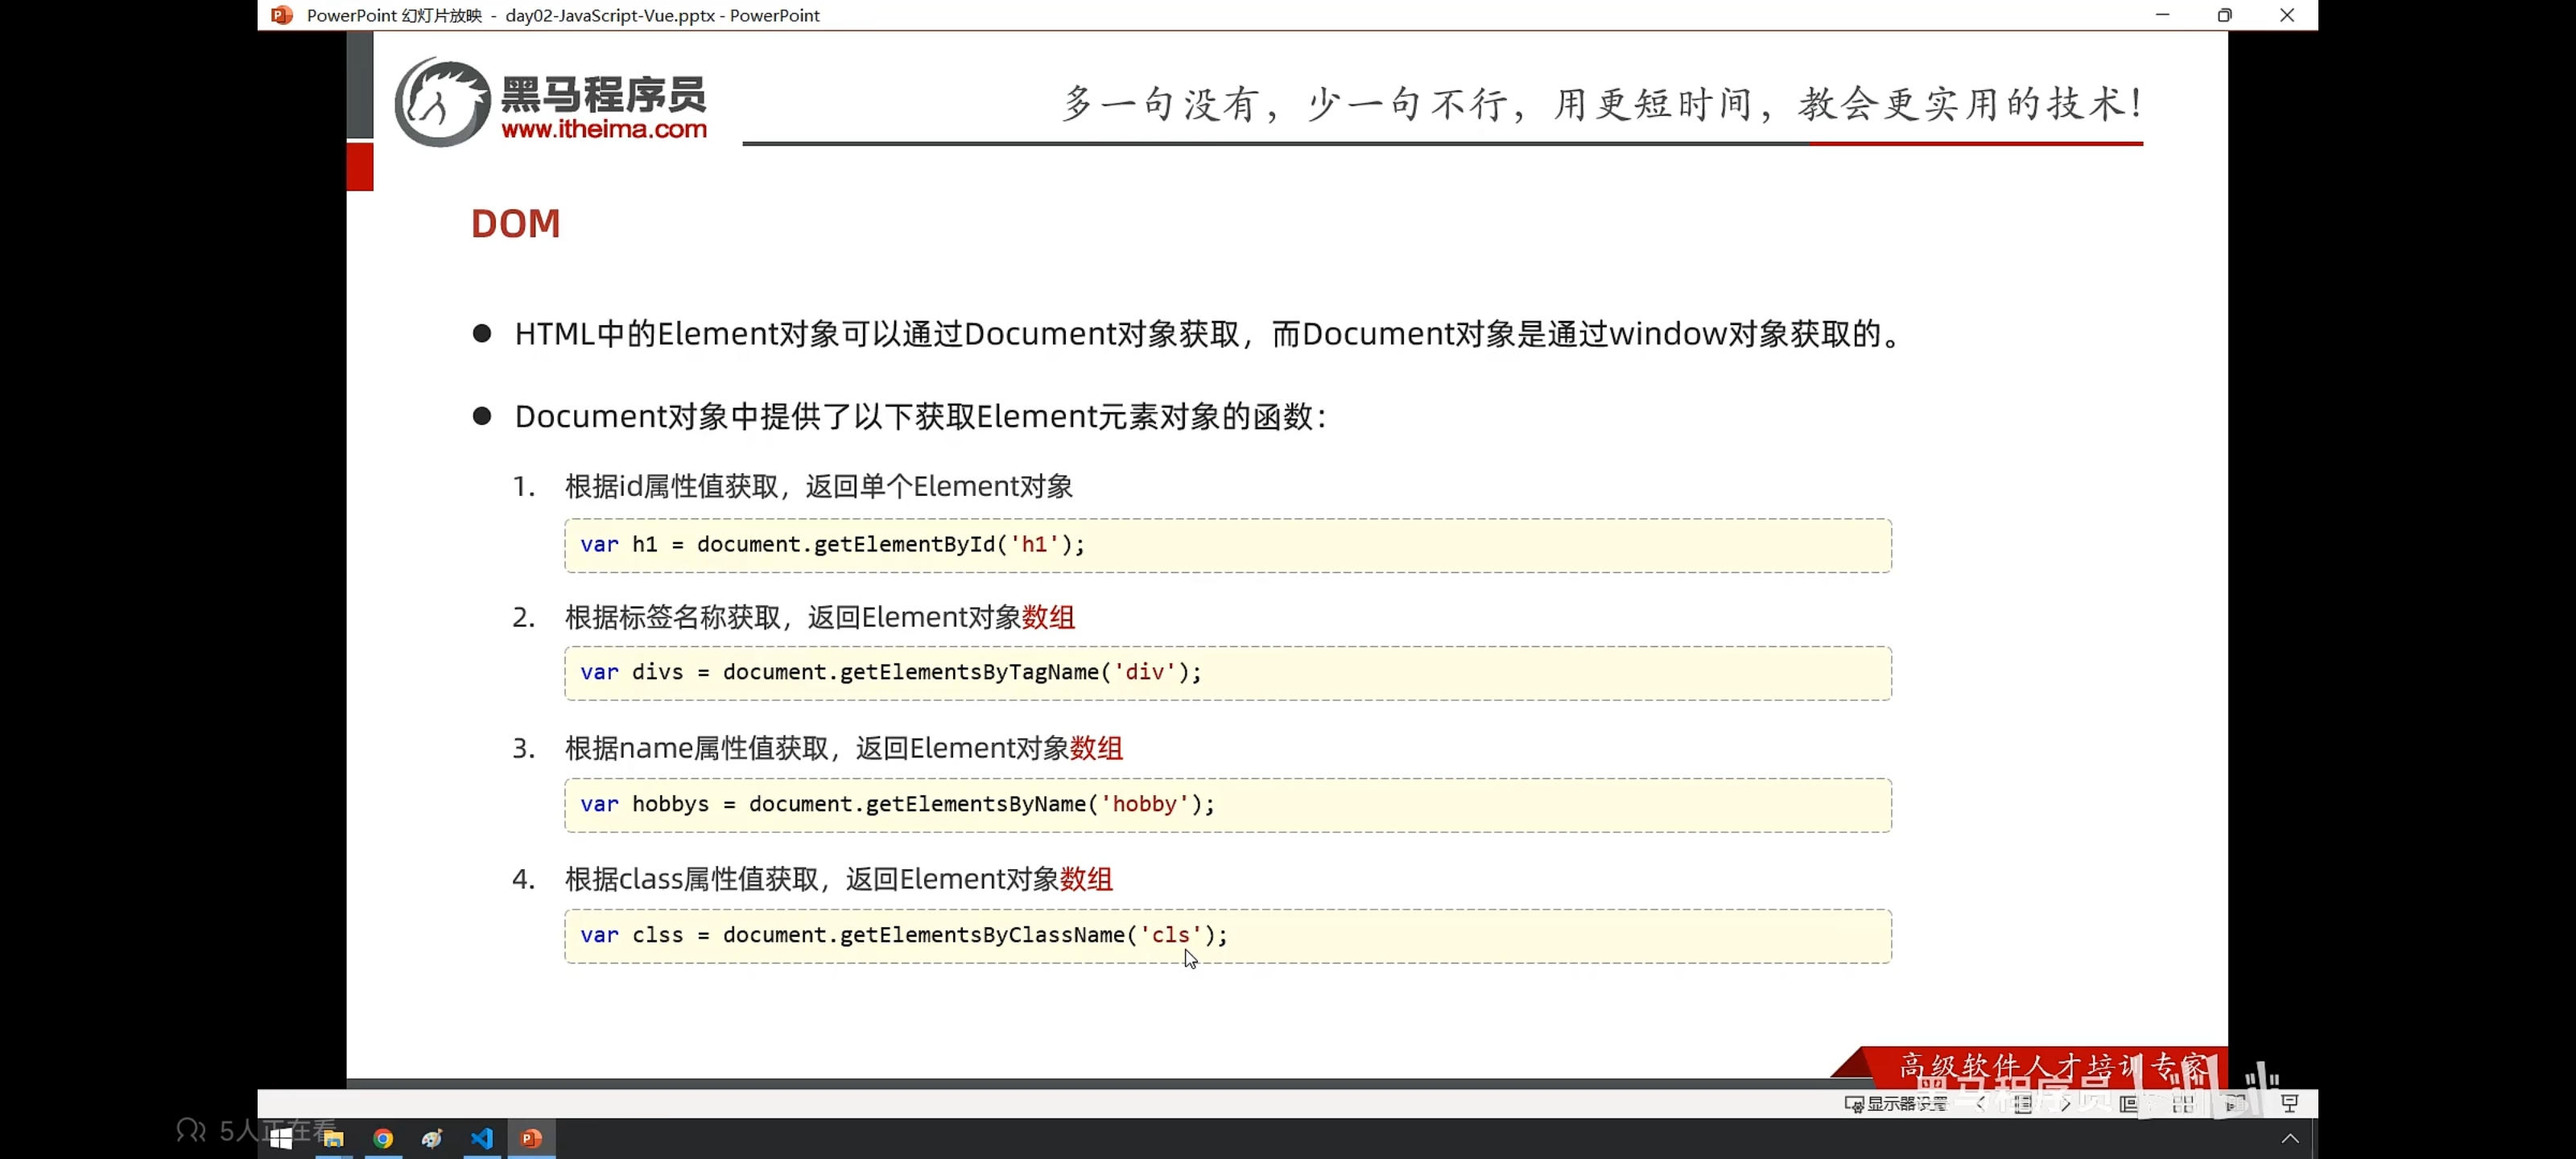
Task: Click the slogan text in slide header
Action: [x=1602, y=103]
